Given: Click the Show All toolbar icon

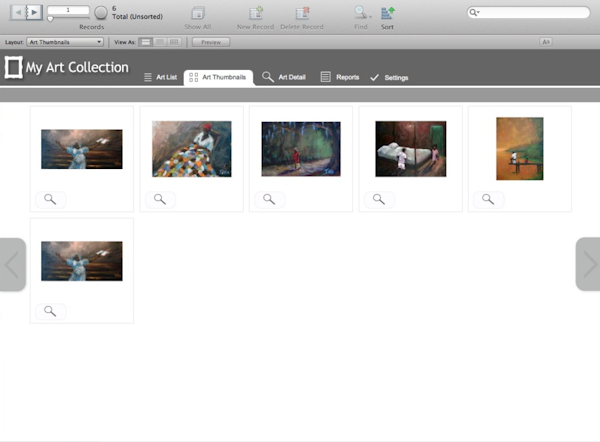Looking at the screenshot, I should pyautogui.click(x=198, y=13).
